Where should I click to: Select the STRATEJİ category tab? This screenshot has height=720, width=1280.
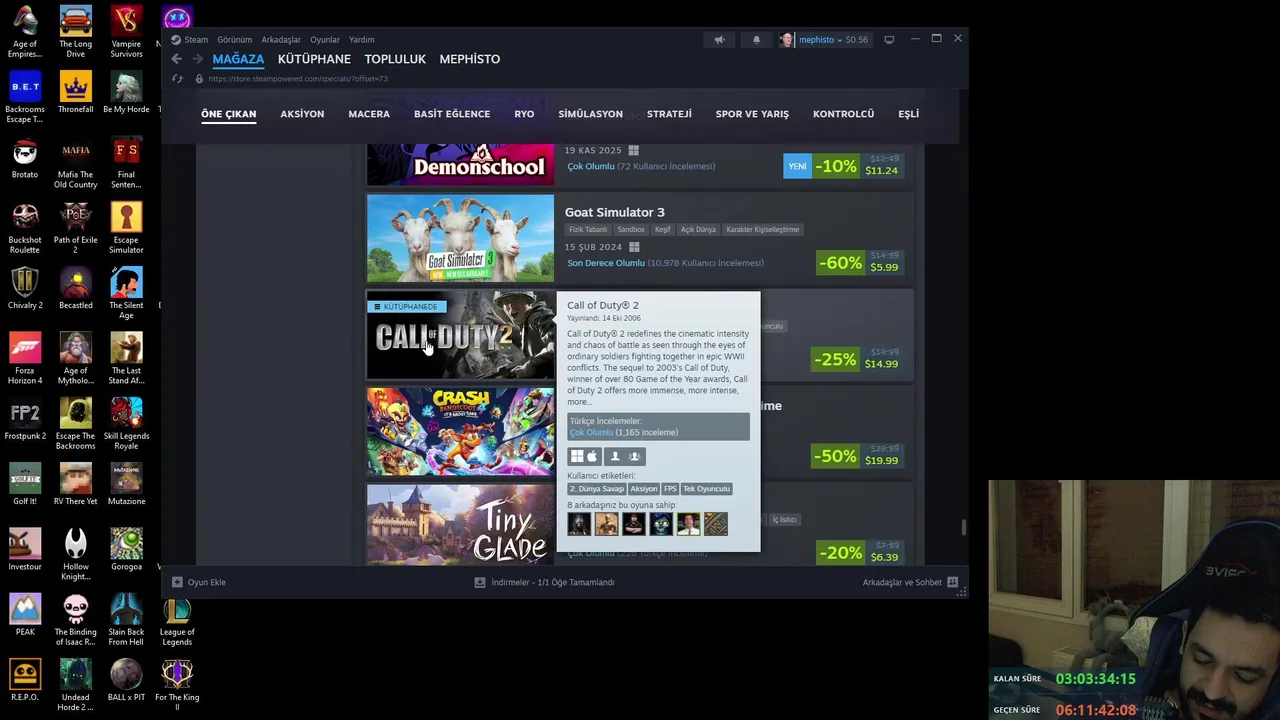click(669, 114)
